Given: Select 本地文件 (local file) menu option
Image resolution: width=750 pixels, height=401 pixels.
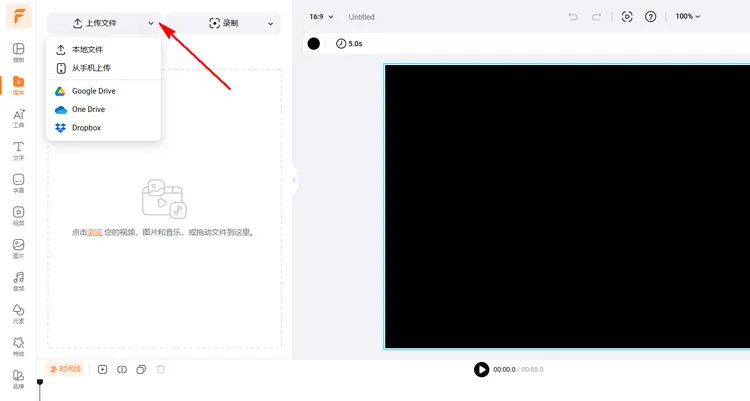Looking at the screenshot, I should [86, 49].
